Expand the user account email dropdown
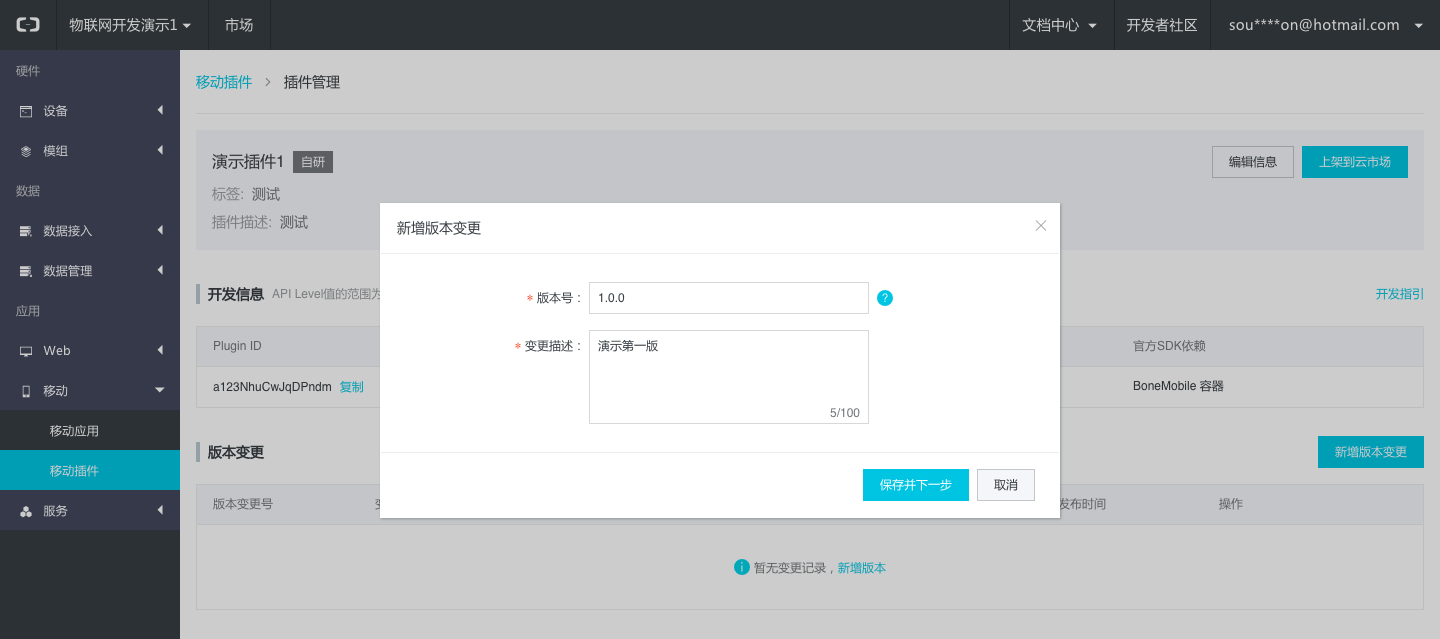1440x639 pixels. [x=1325, y=25]
